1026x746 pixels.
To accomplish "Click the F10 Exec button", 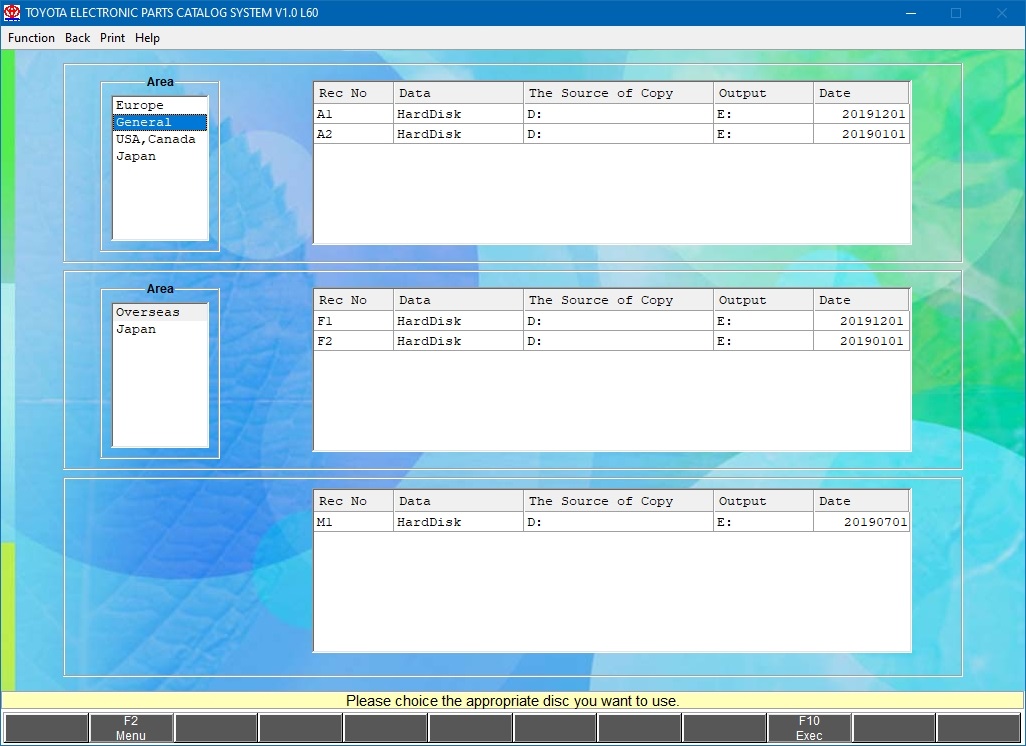I will pos(809,728).
